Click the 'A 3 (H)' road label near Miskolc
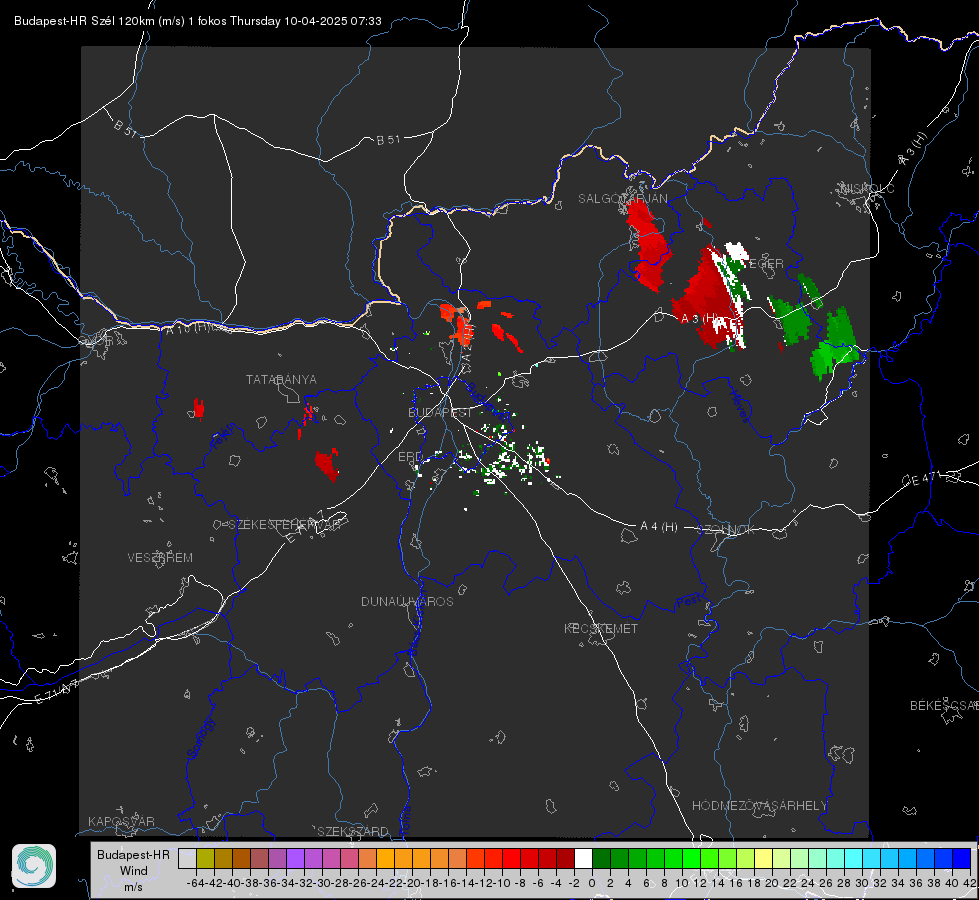Screen dimensions: 979x900 coord(913,149)
